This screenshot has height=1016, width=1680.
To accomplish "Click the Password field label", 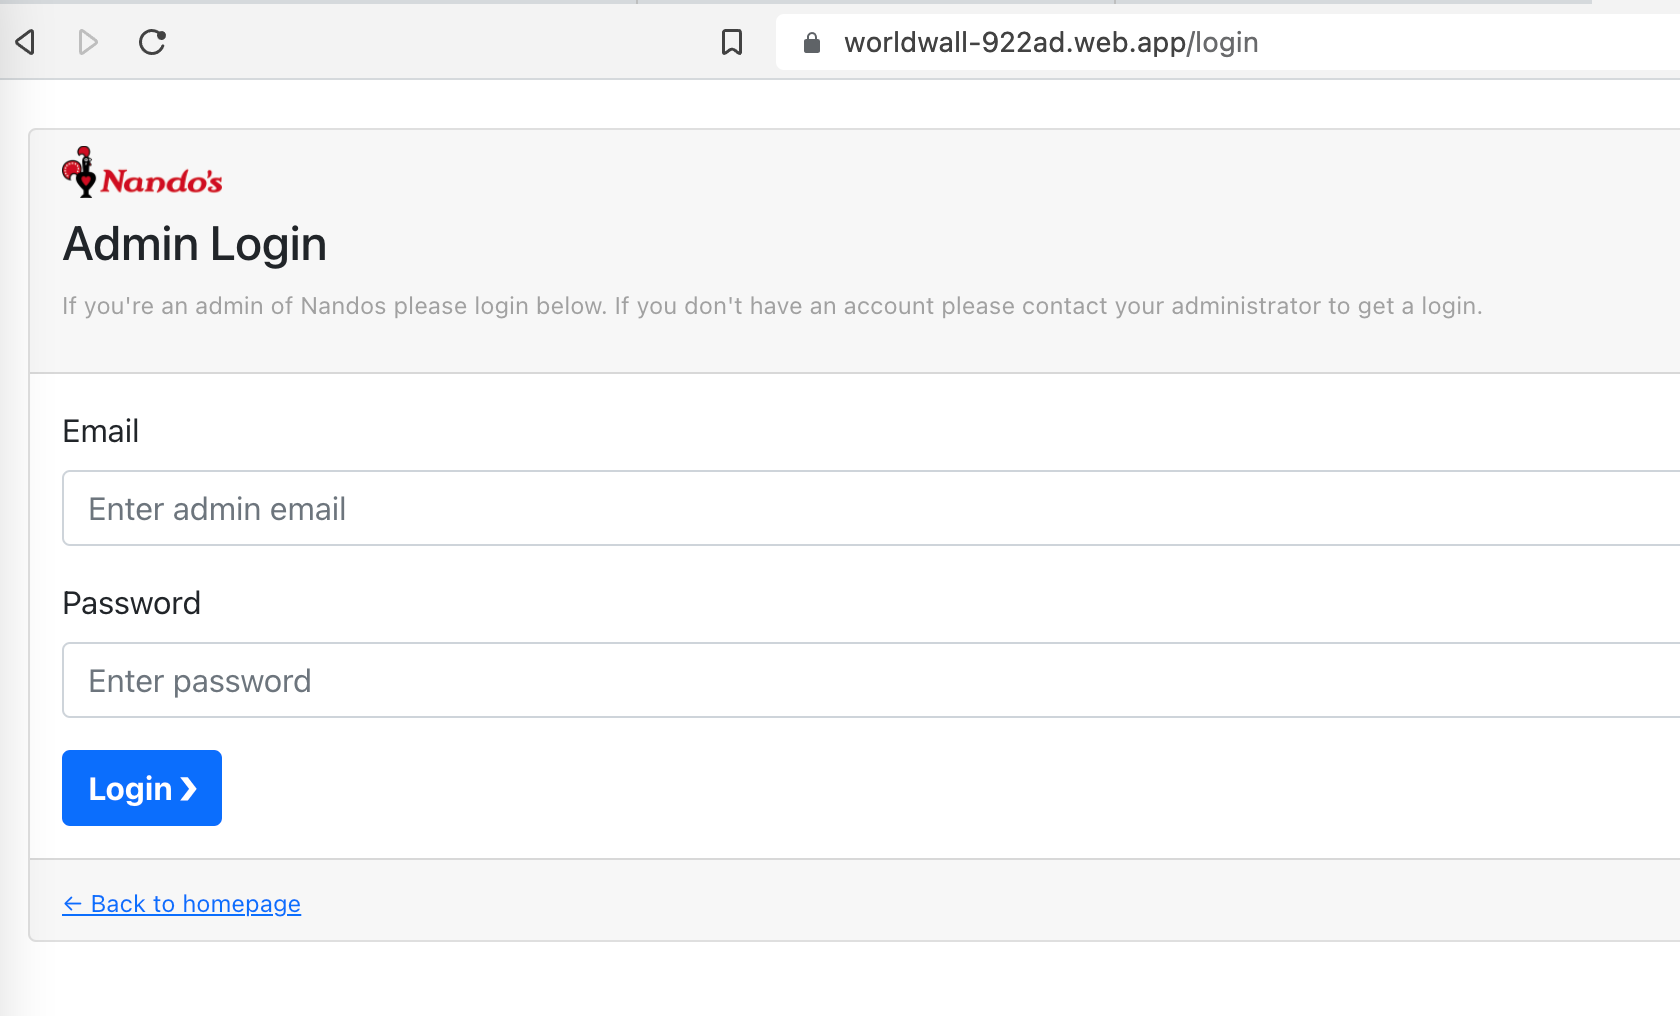I will pyautogui.click(x=131, y=603).
